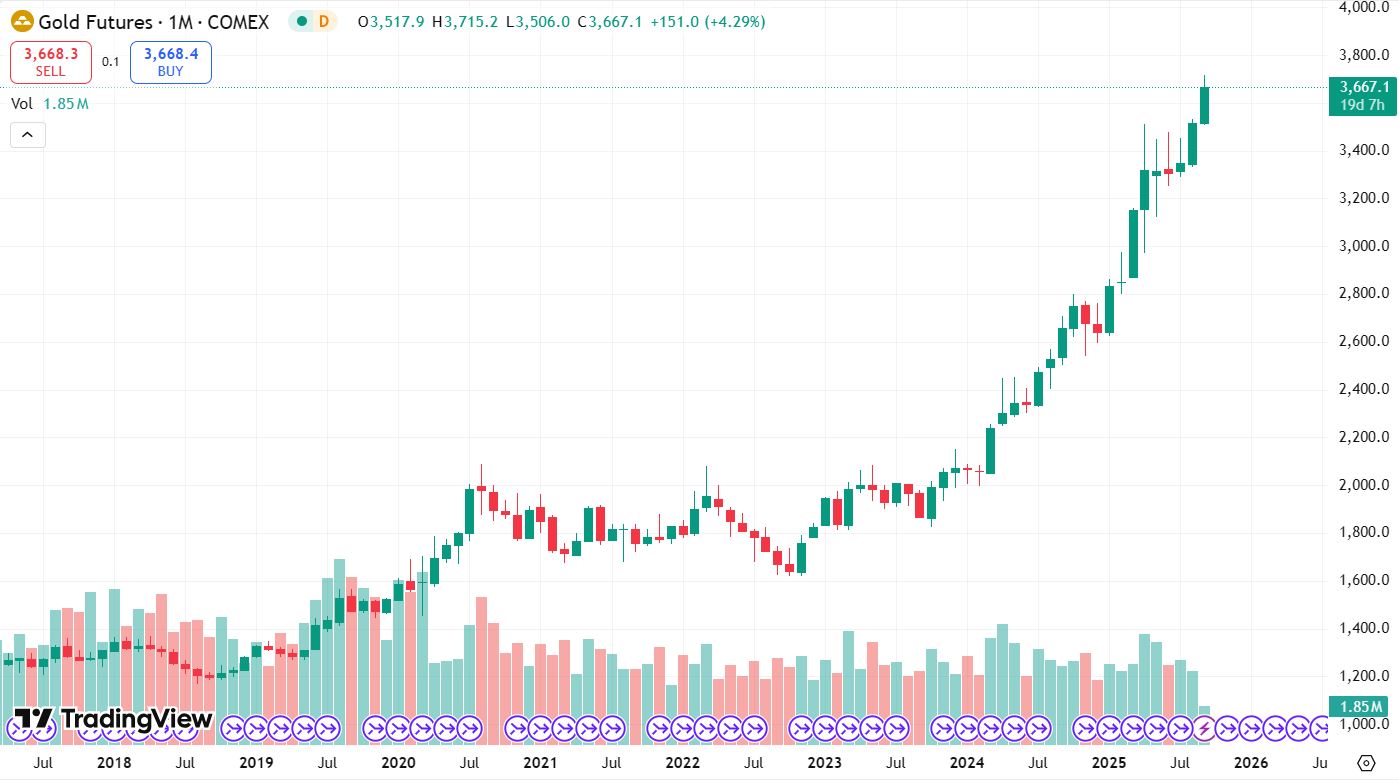Click the 2023 label on the time axis
Image resolution: width=1399 pixels, height=783 pixels.
point(824,763)
